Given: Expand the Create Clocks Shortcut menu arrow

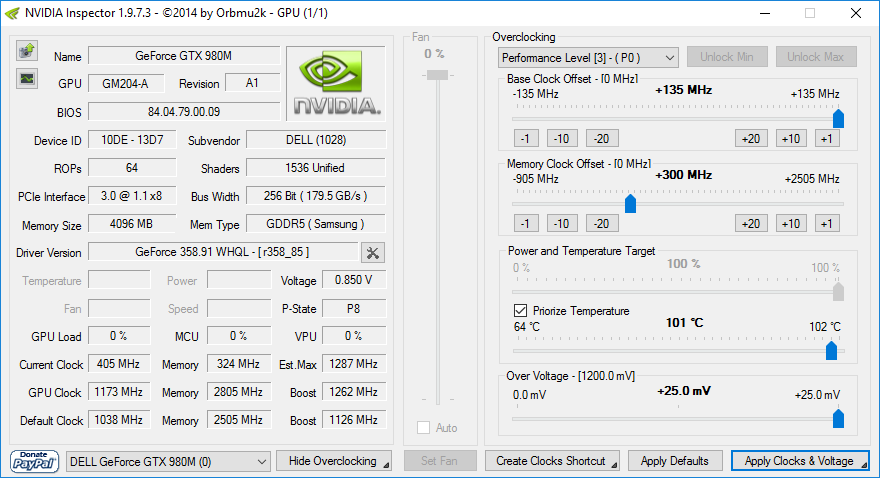Looking at the screenshot, I should [x=615, y=465].
